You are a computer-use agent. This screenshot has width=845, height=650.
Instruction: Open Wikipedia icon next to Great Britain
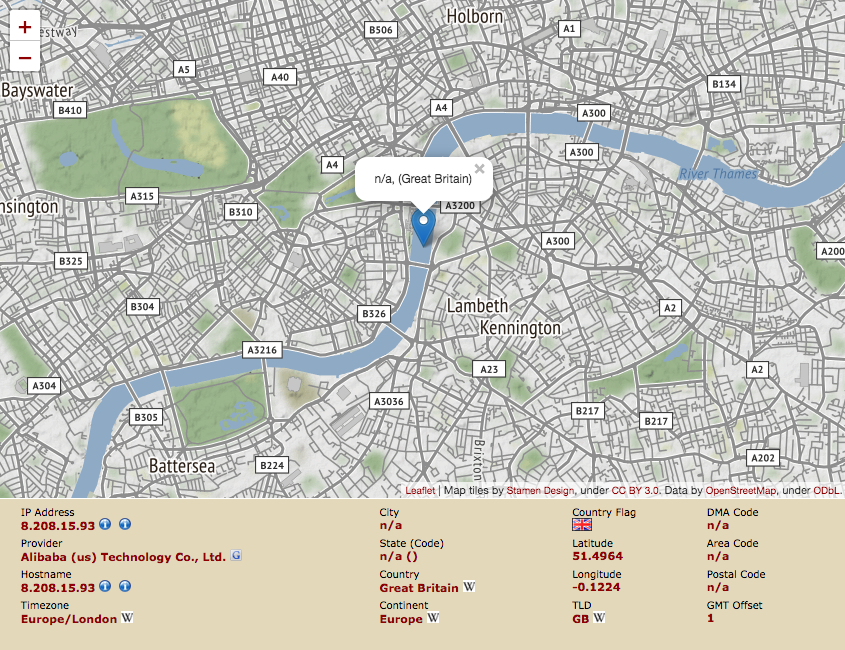(469, 586)
